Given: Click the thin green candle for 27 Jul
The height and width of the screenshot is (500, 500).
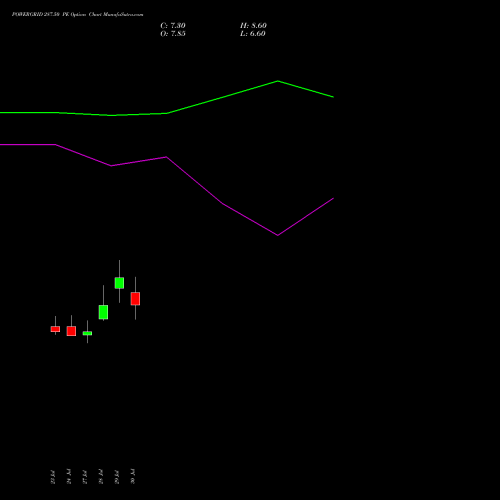Looking at the screenshot, I should point(87,333).
